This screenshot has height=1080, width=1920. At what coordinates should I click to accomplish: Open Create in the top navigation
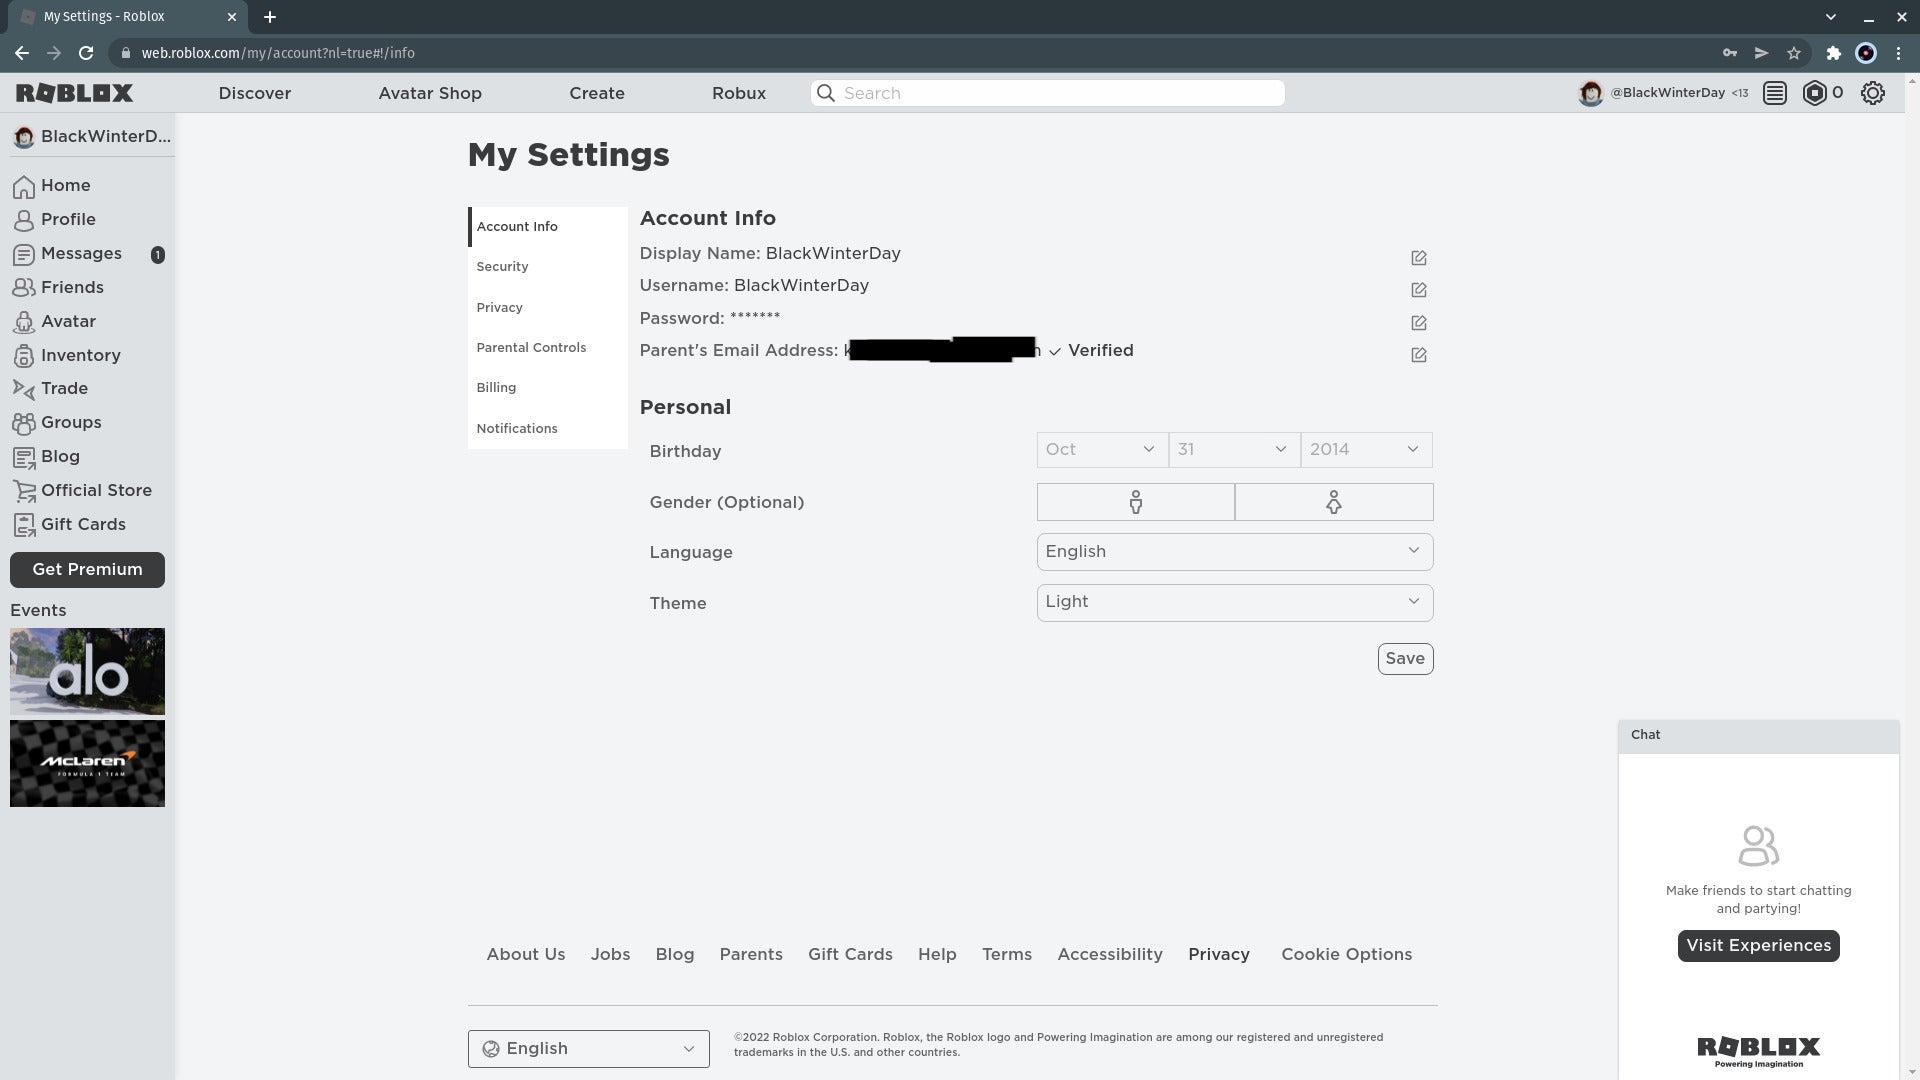(x=597, y=93)
